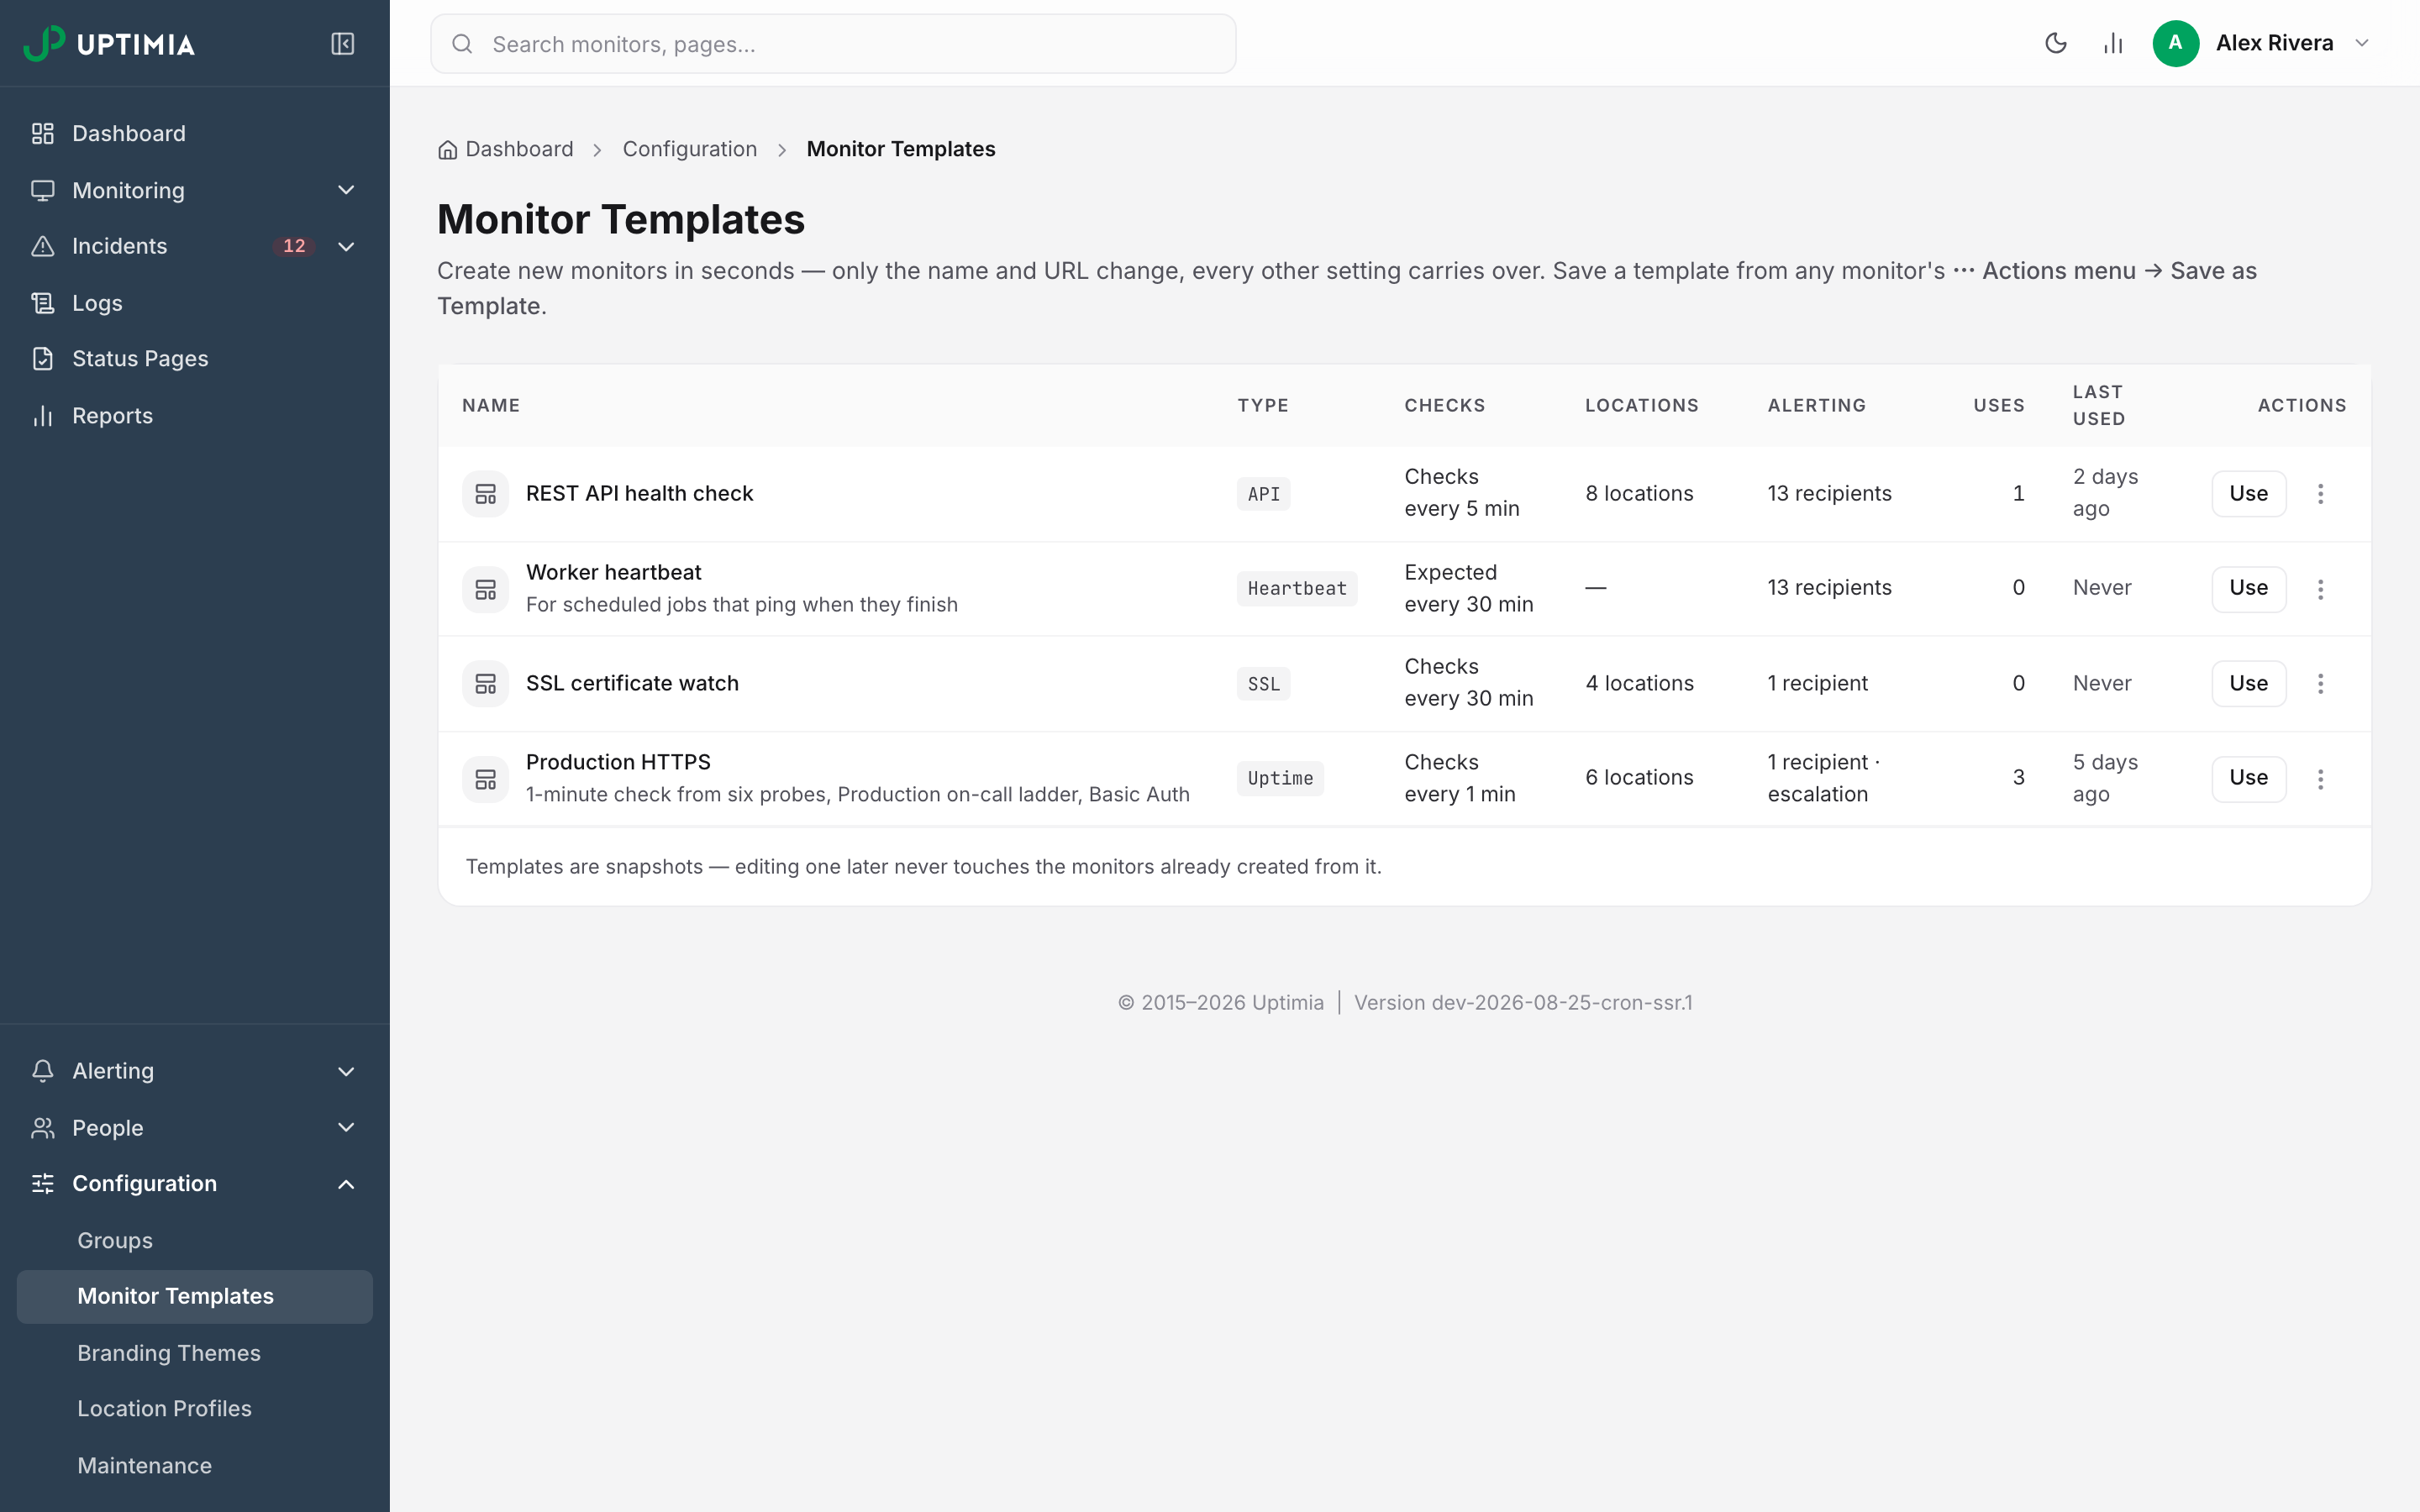Click the Uptime type tag
2420x1512 pixels.
1280,778
